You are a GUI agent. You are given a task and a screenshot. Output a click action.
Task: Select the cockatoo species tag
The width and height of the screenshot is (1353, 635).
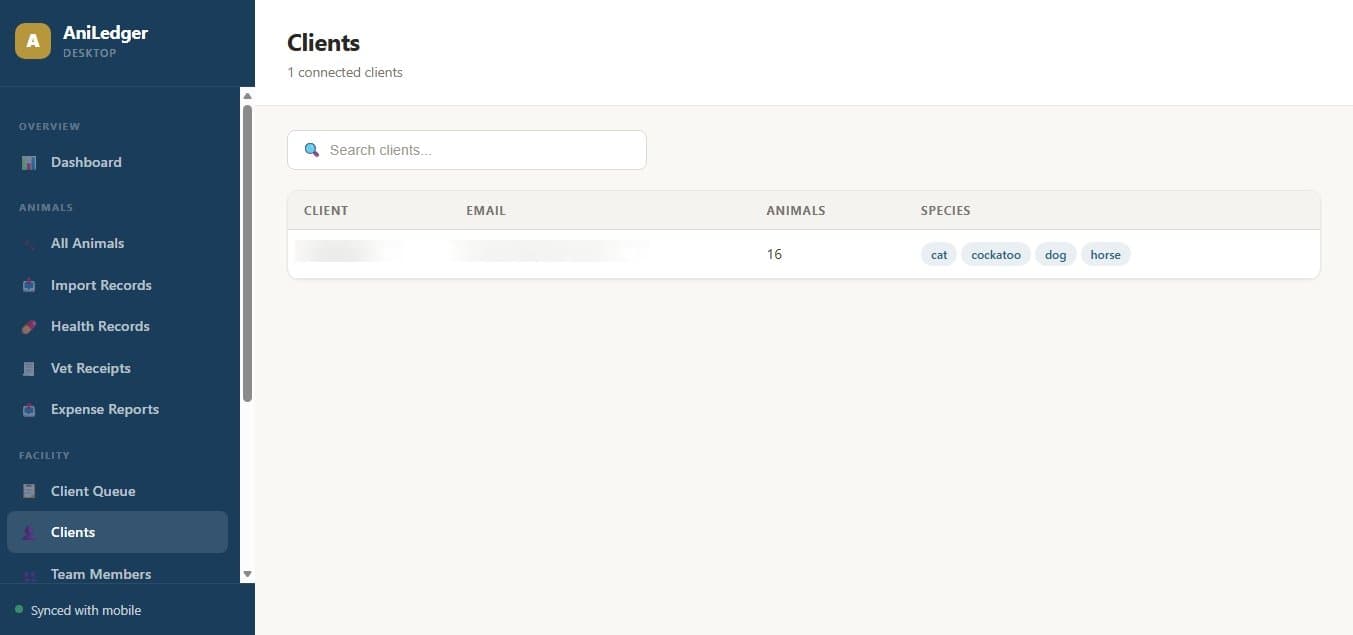click(x=995, y=254)
